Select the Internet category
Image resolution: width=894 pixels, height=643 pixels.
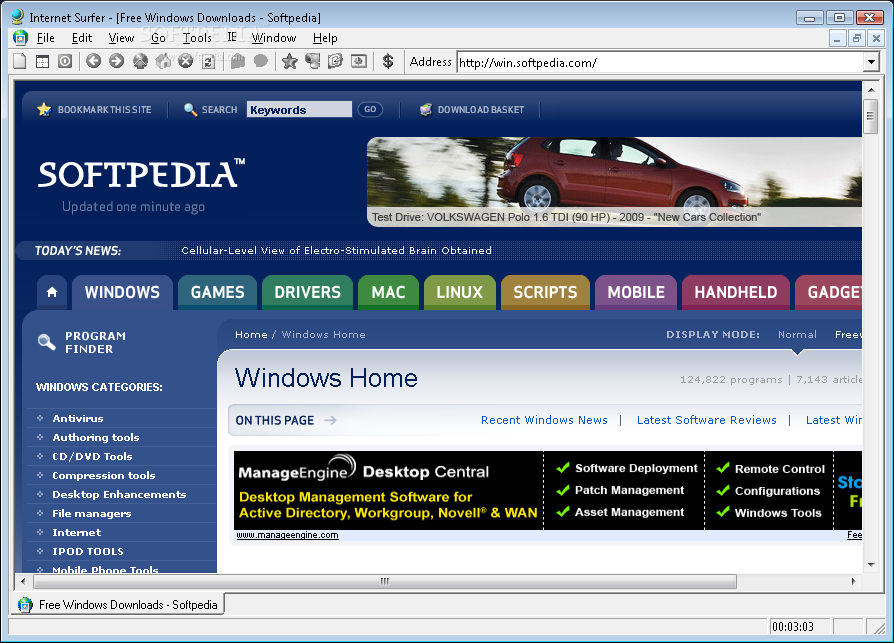76,532
